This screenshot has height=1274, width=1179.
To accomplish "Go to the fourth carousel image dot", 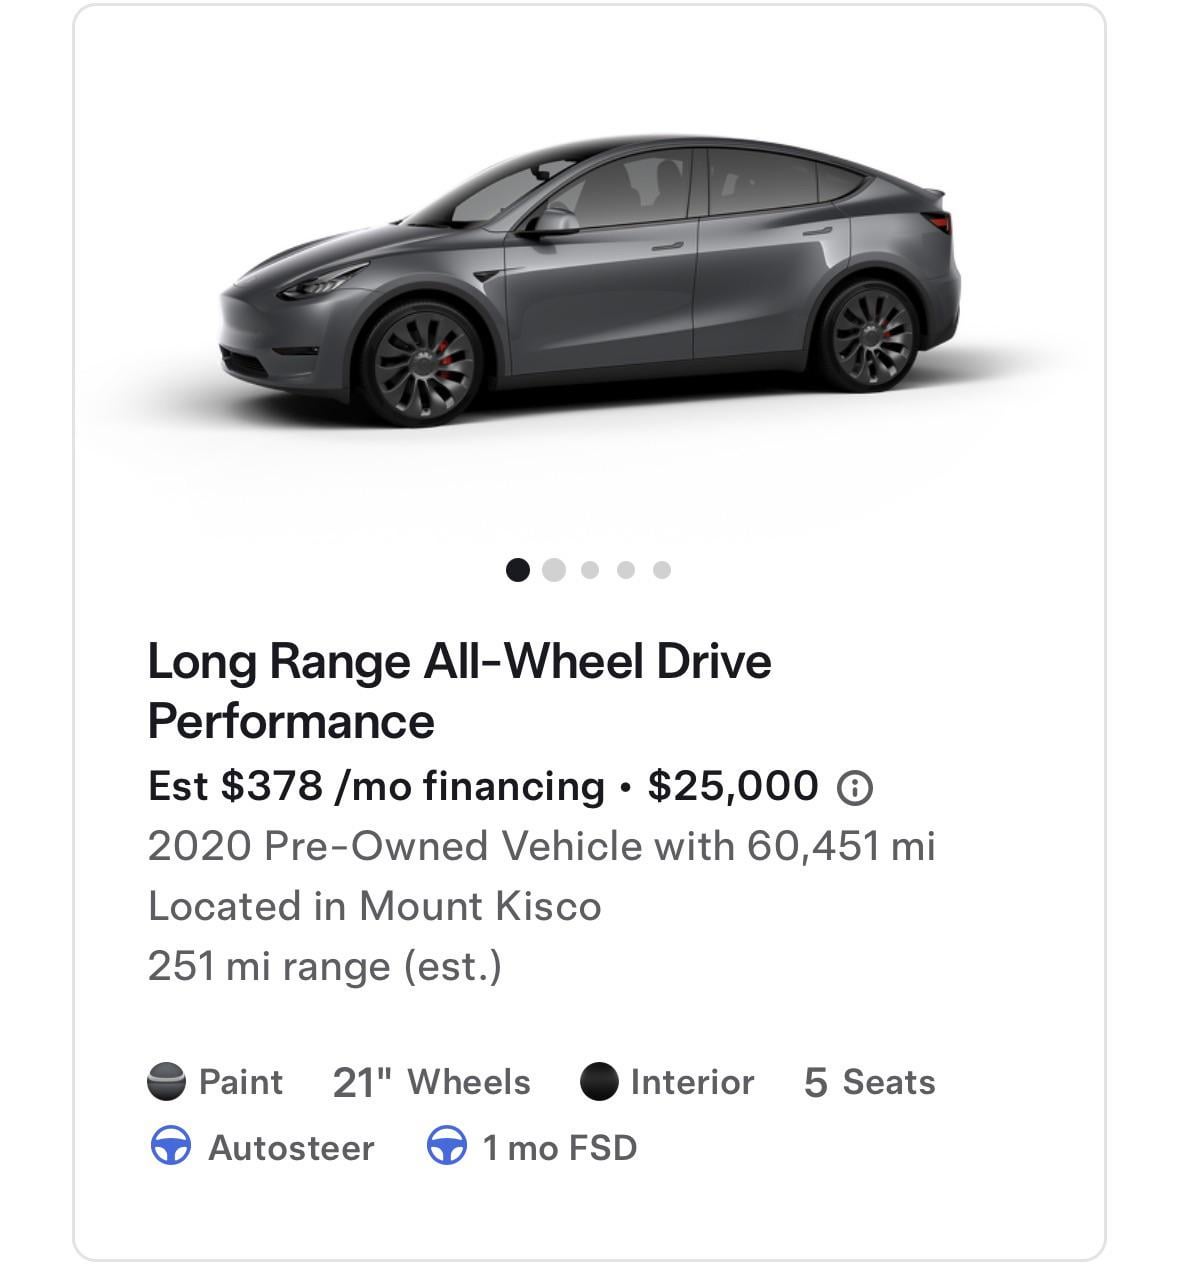I will coord(626,570).
